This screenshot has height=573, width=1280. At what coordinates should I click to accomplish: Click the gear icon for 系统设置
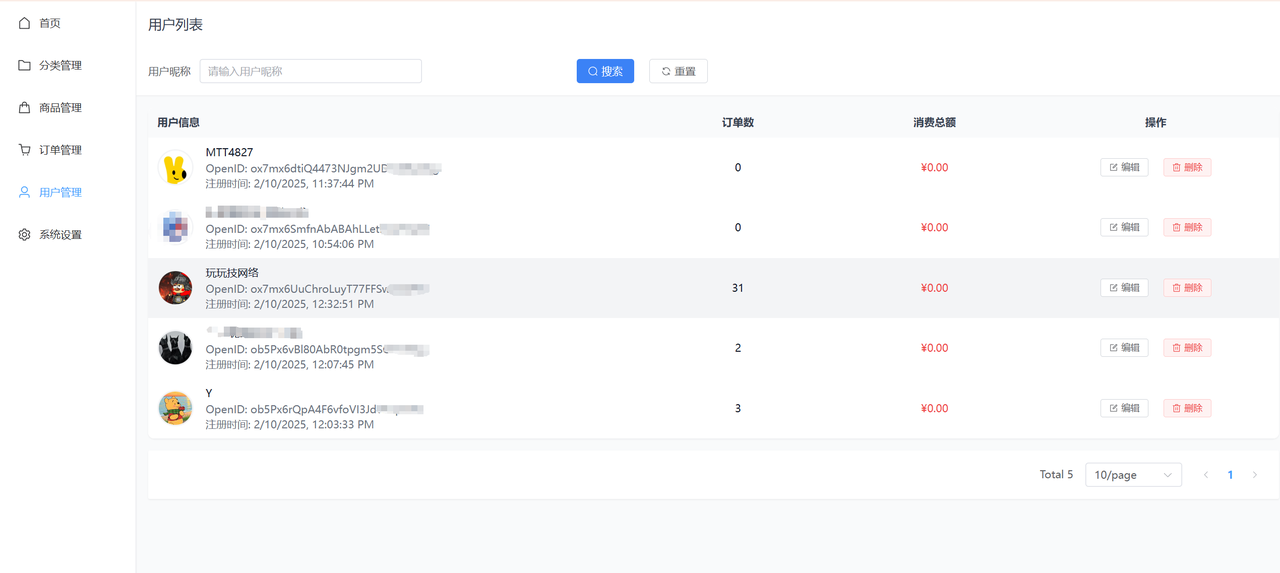point(24,234)
